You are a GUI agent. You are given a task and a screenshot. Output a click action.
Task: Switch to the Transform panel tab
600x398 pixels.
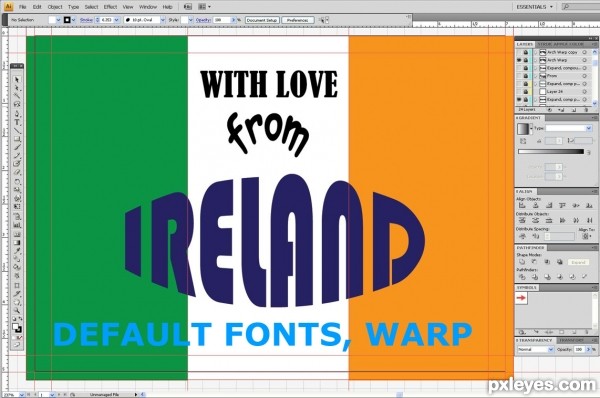coord(572,340)
